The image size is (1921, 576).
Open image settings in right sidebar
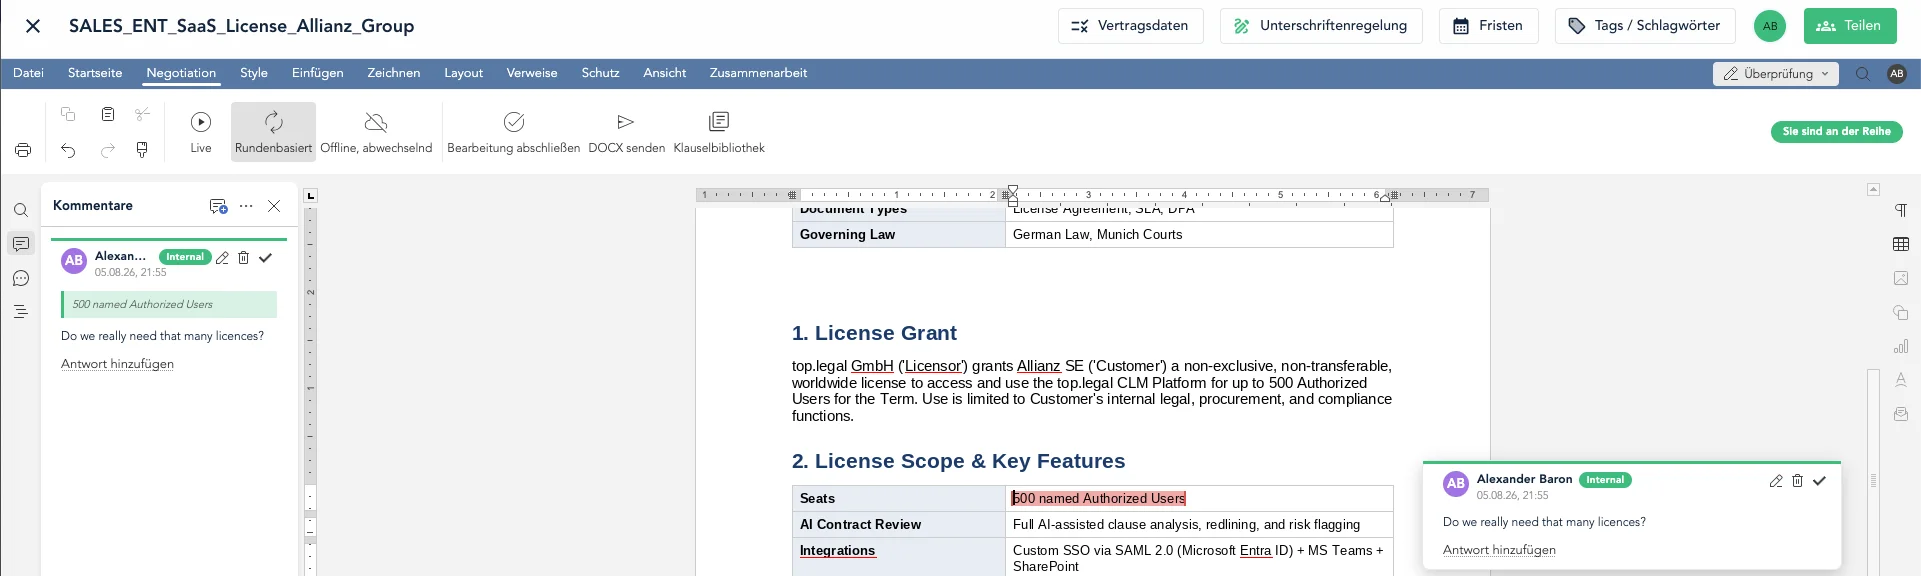(1901, 278)
